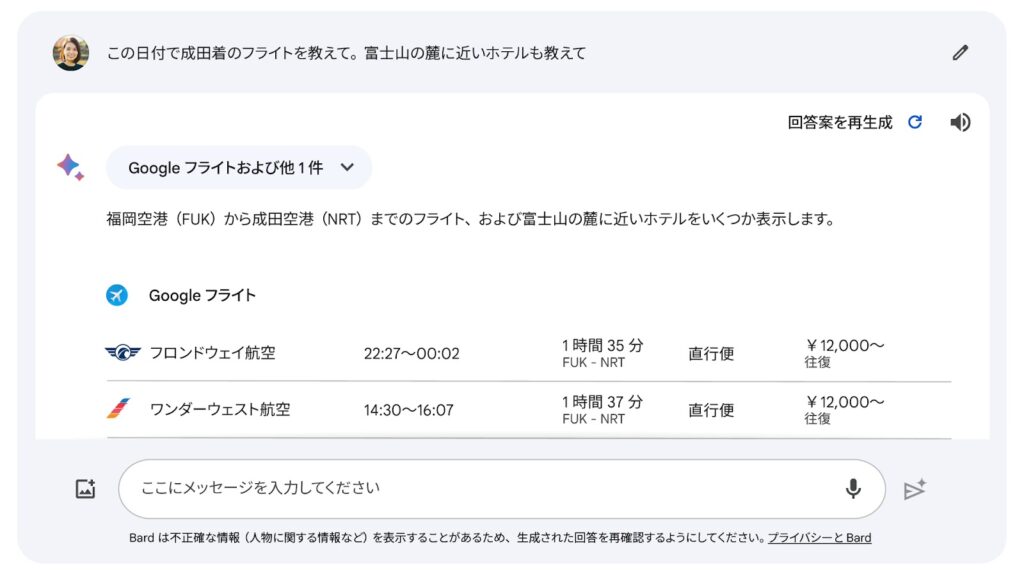Click the Google フライト airplane icon
Image resolution: width=1024 pixels, height=576 pixels.
(117, 295)
